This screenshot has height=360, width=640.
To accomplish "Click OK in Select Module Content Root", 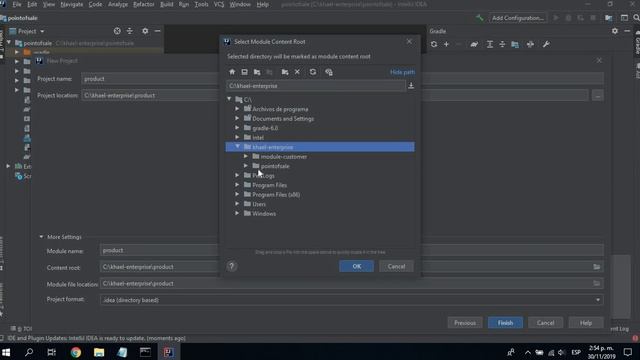I will point(356,266).
